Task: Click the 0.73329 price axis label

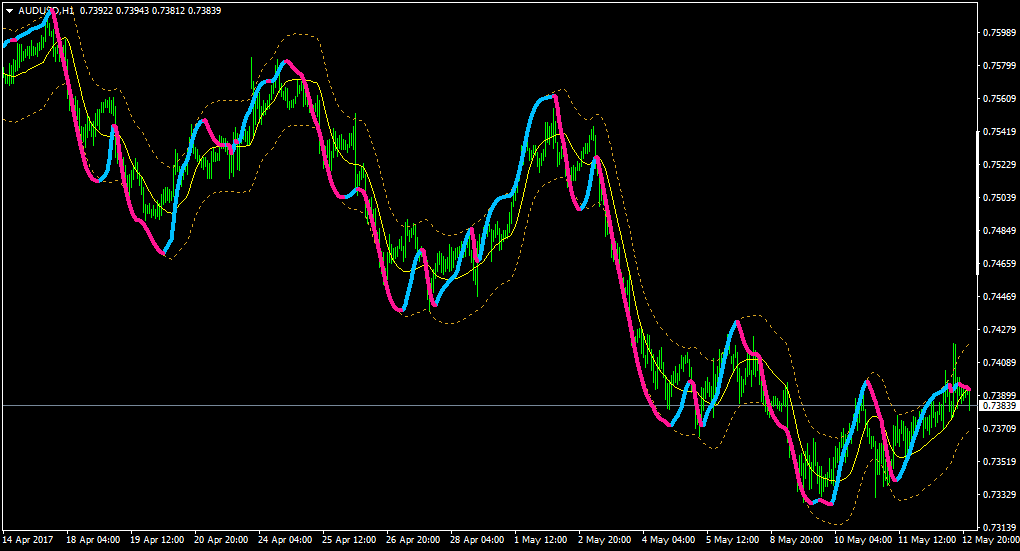Action: pos(999,495)
